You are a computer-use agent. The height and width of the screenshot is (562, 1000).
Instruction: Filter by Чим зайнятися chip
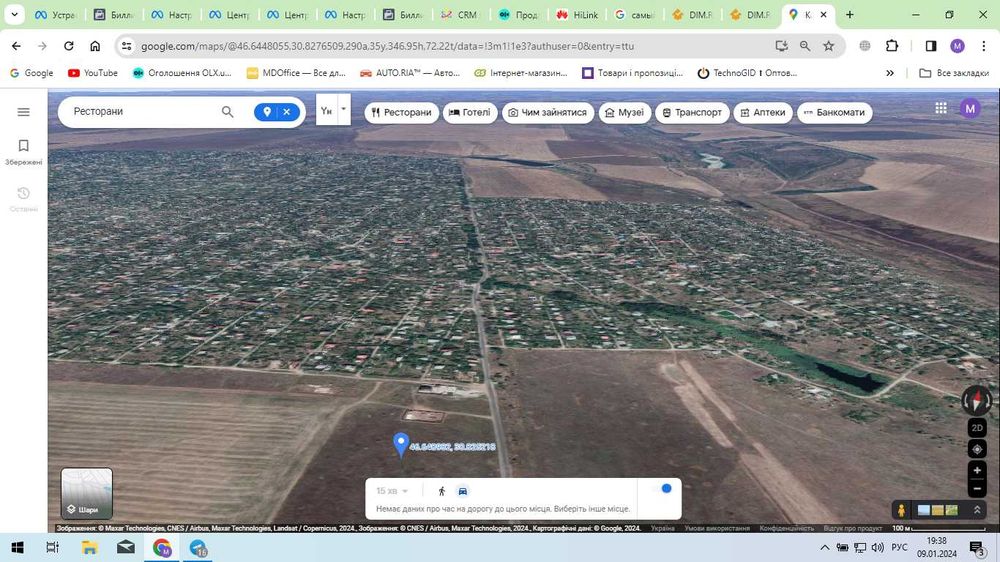click(x=547, y=112)
